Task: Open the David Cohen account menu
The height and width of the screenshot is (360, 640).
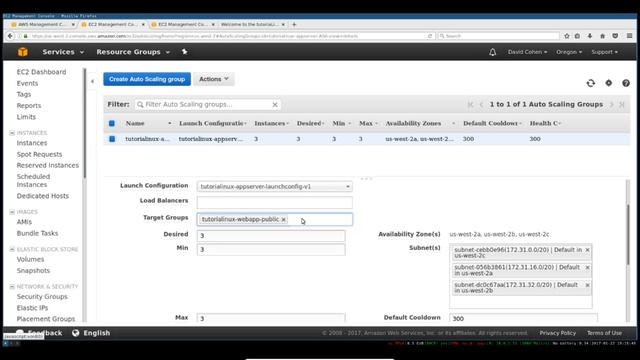Action: click(x=527, y=52)
